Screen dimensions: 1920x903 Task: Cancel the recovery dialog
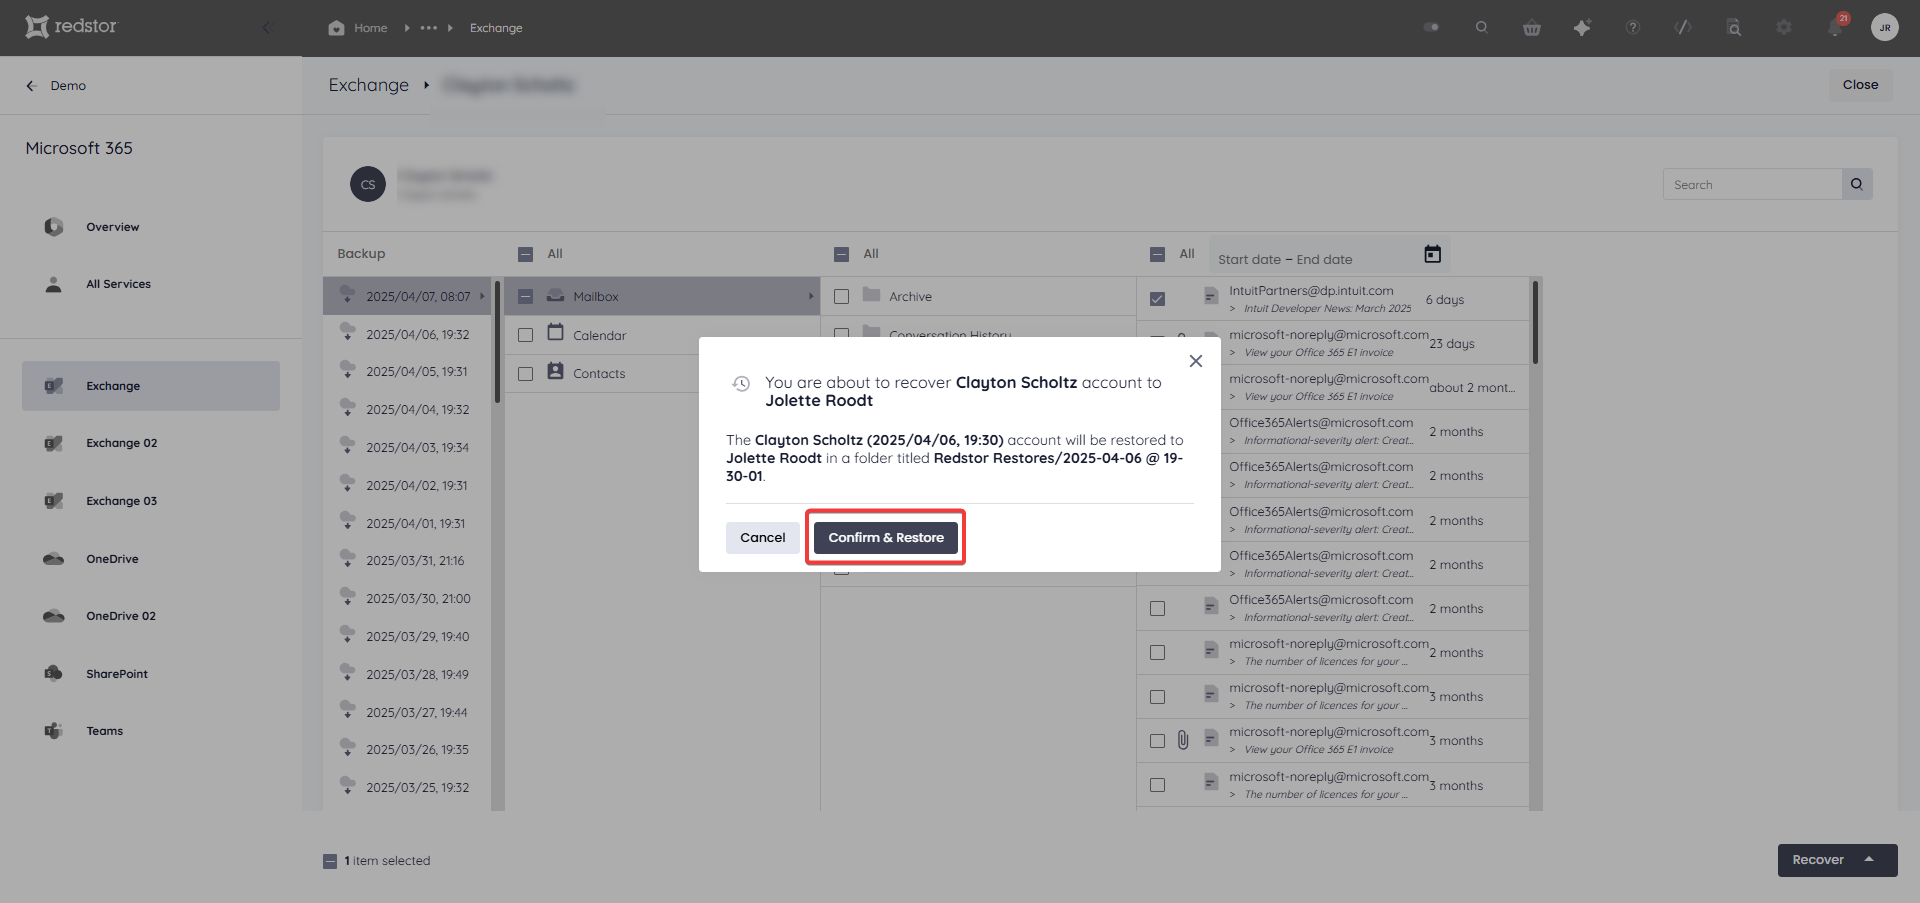[x=762, y=537]
